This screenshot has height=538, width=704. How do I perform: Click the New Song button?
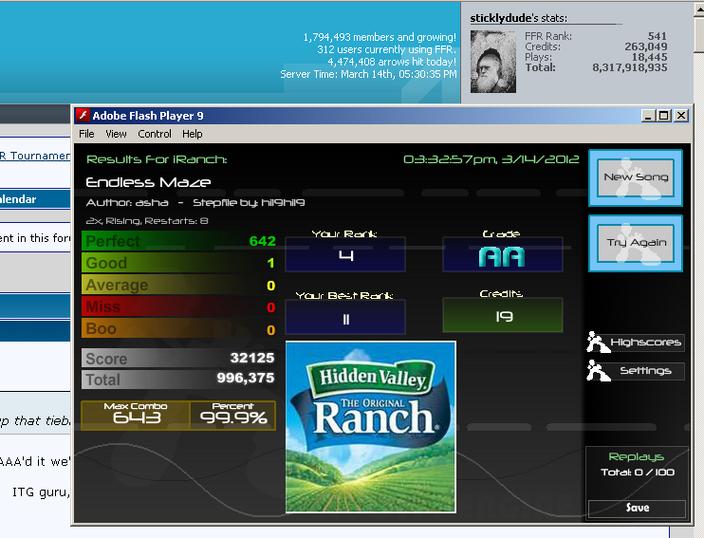(635, 178)
